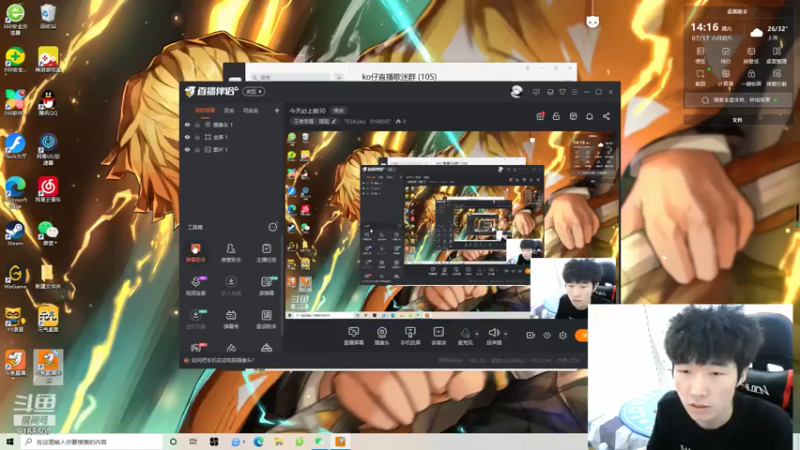Toggle preview eye icon in bottom bar
This screenshot has width=800, height=450.
coord(546,335)
